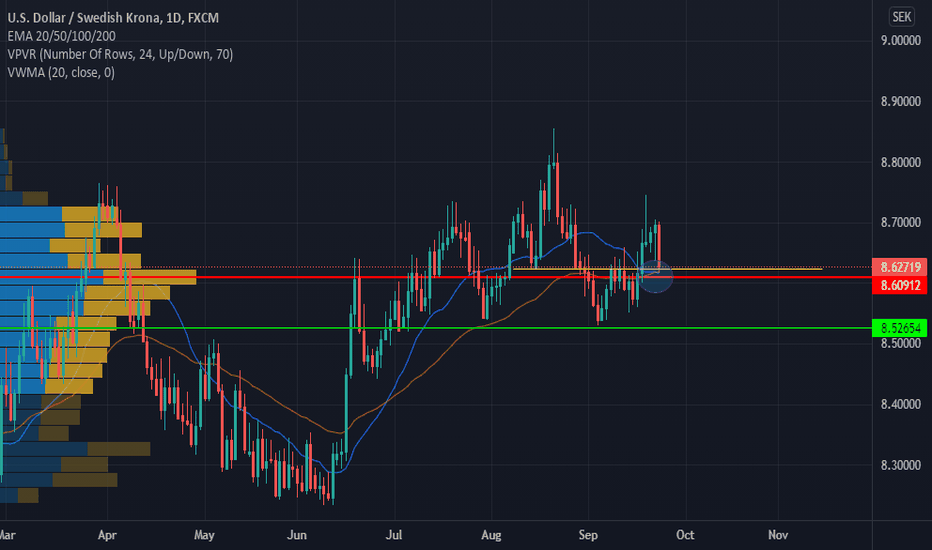Click the Oct label on time axis

click(685, 535)
